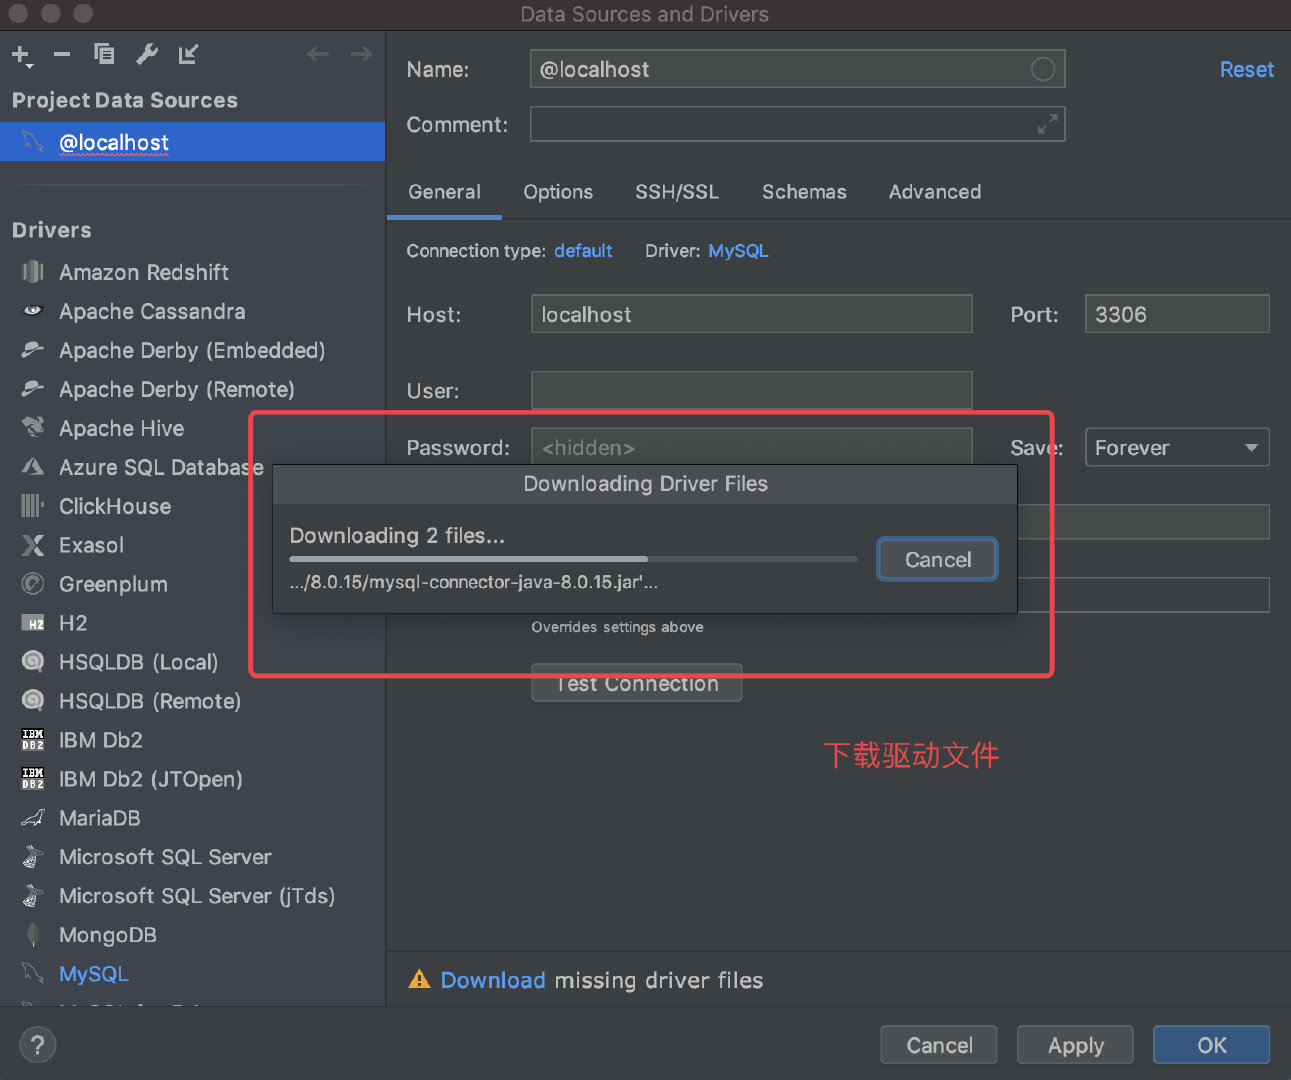Cancel the driver files download
The height and width of the screenshot is (1080, 1291).
[937, 560]
